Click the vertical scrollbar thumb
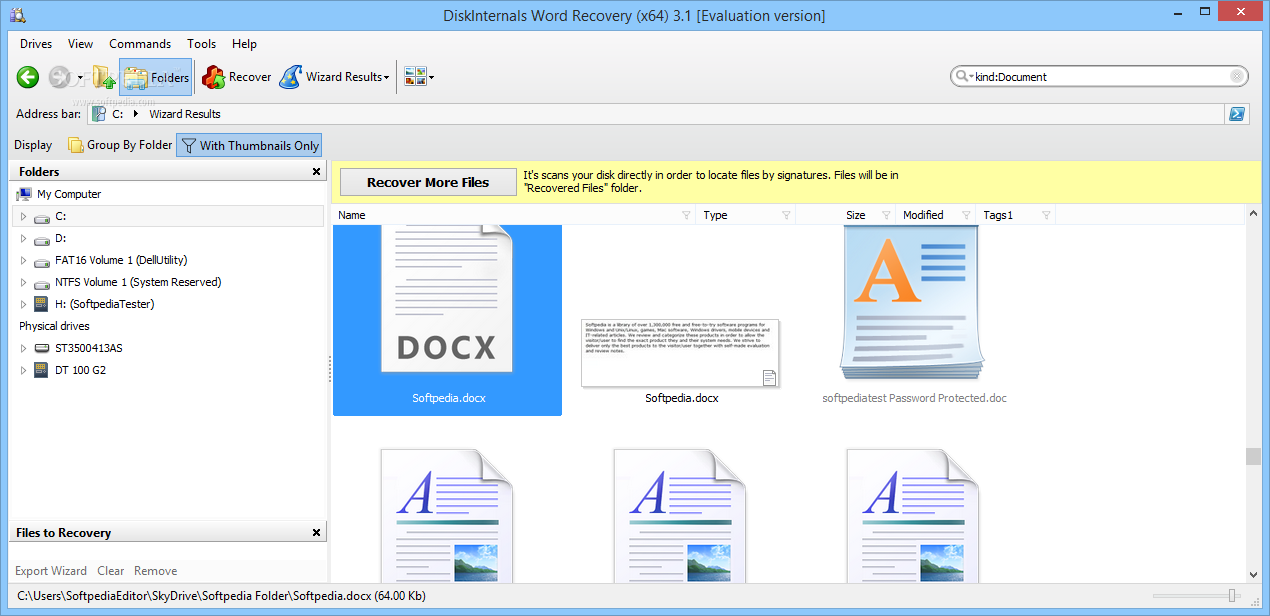The height and width of the screenshot is (616, 1270). (x=1254, y=456)
